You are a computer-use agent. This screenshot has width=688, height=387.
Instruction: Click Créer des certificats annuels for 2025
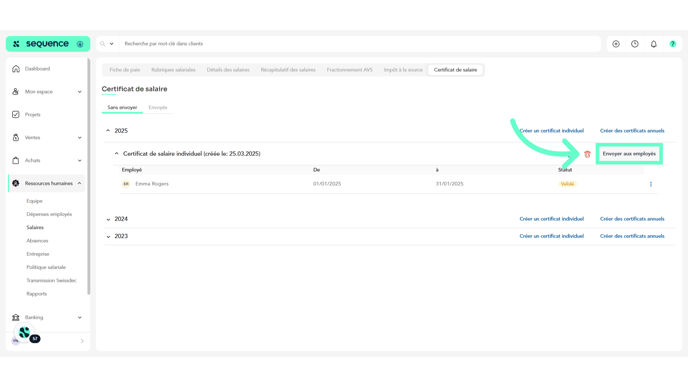point(632,131)
